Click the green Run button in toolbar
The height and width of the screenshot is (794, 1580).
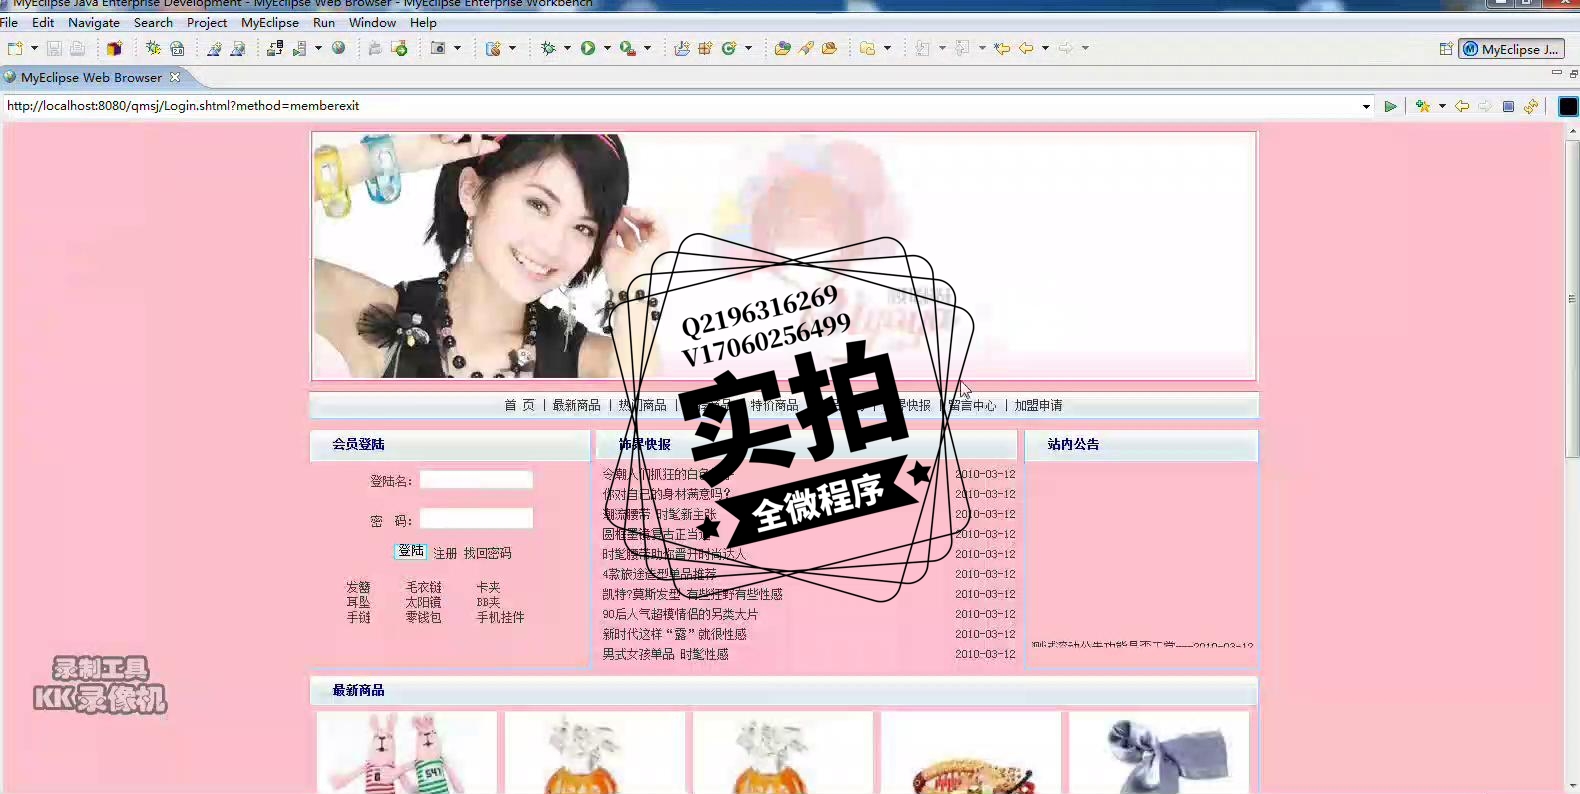point(588,48)
